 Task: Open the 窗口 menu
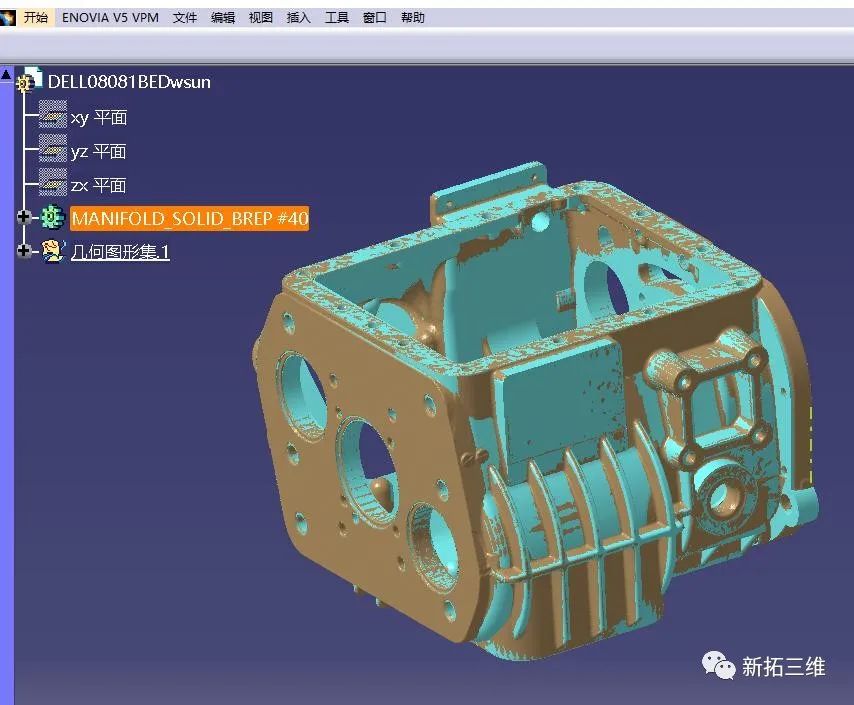[375, 17]
